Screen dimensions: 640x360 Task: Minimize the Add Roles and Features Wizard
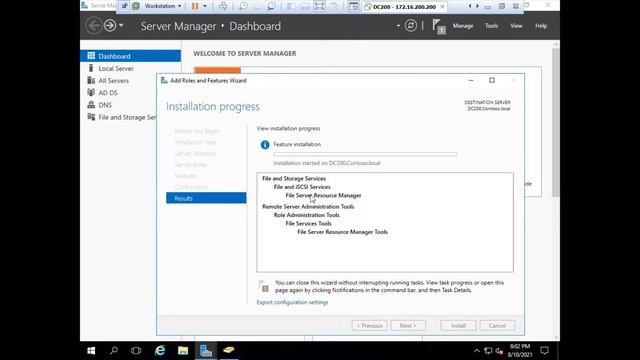(x=471, y=80)
